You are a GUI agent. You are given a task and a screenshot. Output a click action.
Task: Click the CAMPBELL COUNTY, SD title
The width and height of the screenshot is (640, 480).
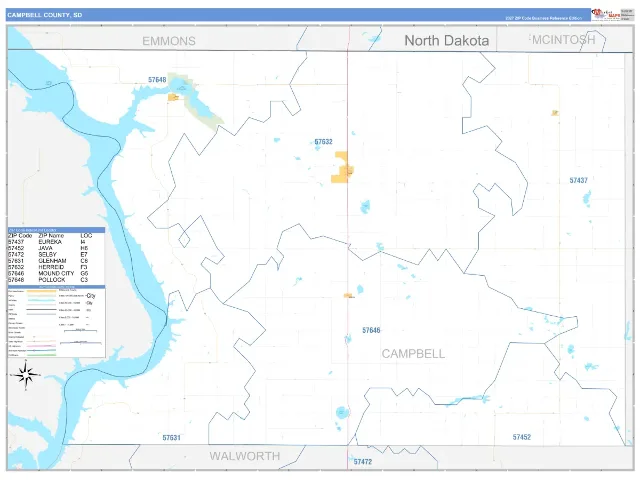pyautogui.click(x=44, y=15)
